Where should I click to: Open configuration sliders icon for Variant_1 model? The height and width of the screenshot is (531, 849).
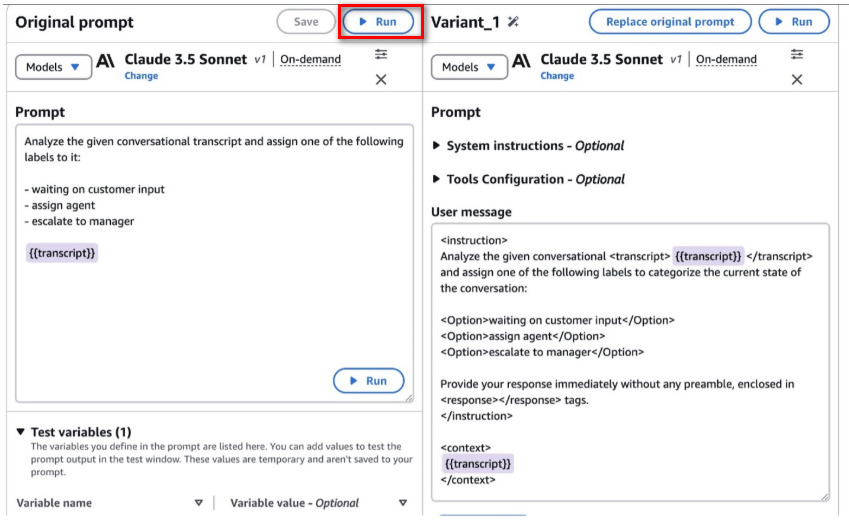click(x=797, y=54)
